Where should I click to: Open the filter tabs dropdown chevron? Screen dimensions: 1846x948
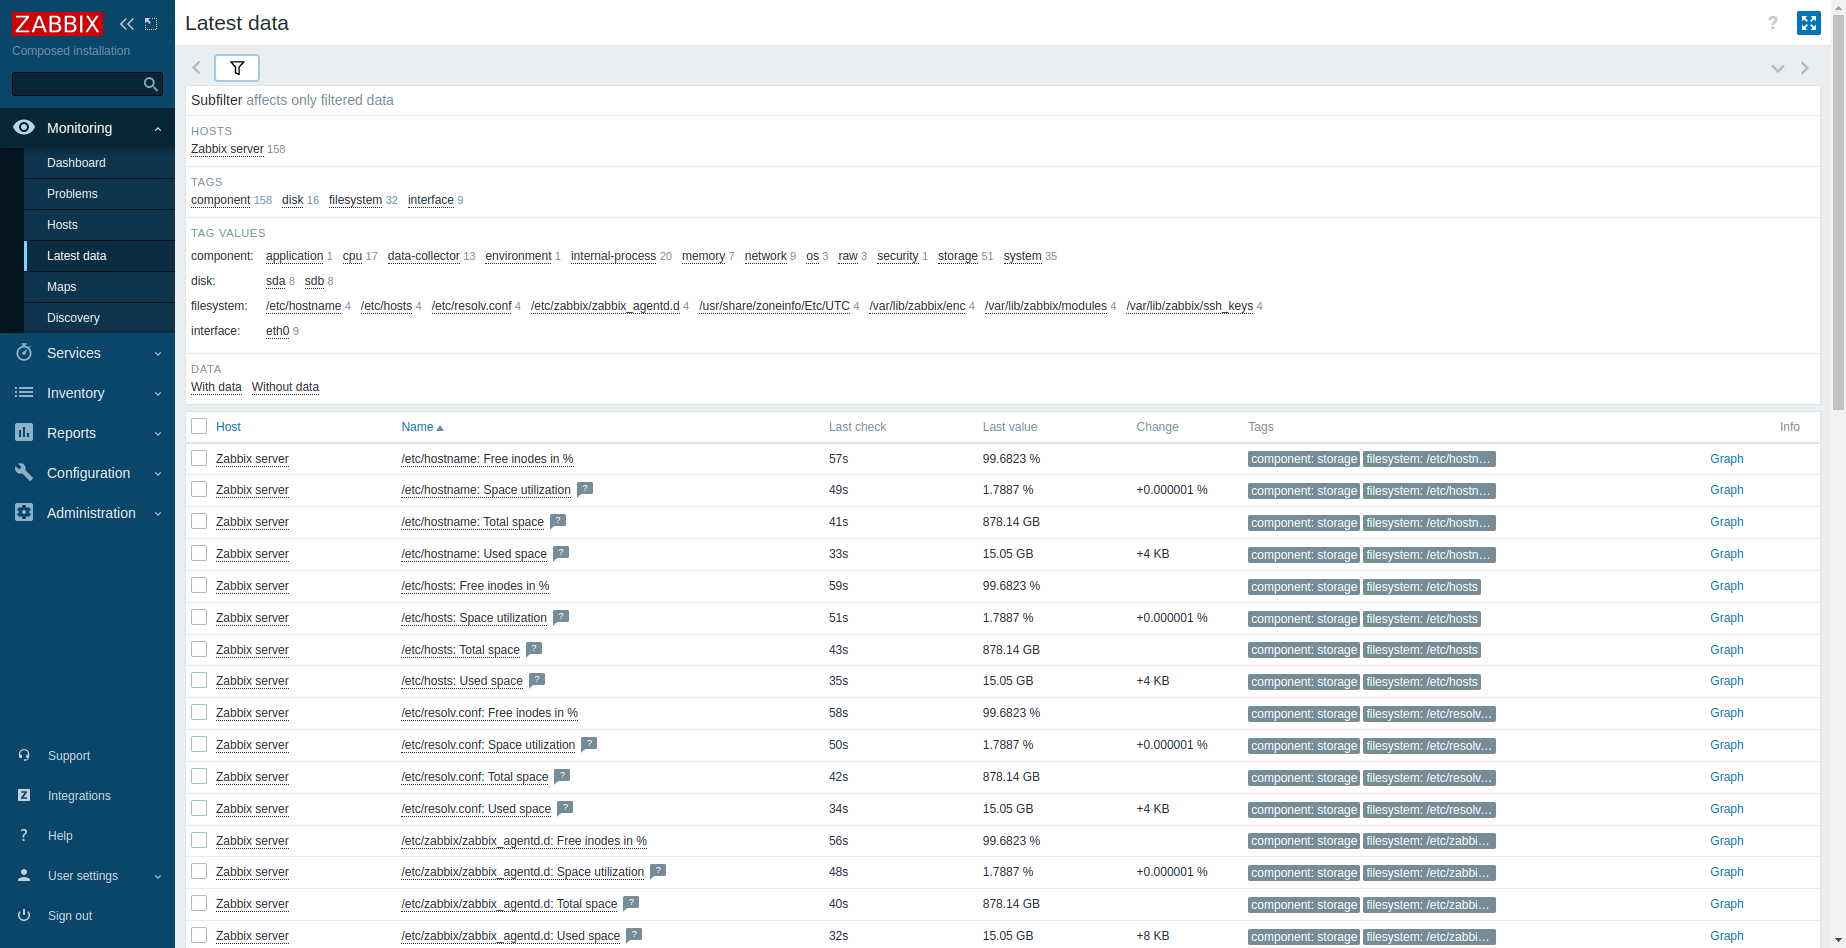pos(1778,68)
